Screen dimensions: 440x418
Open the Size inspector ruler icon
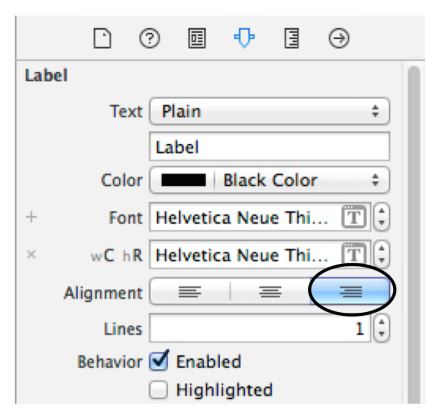(292, 38)
